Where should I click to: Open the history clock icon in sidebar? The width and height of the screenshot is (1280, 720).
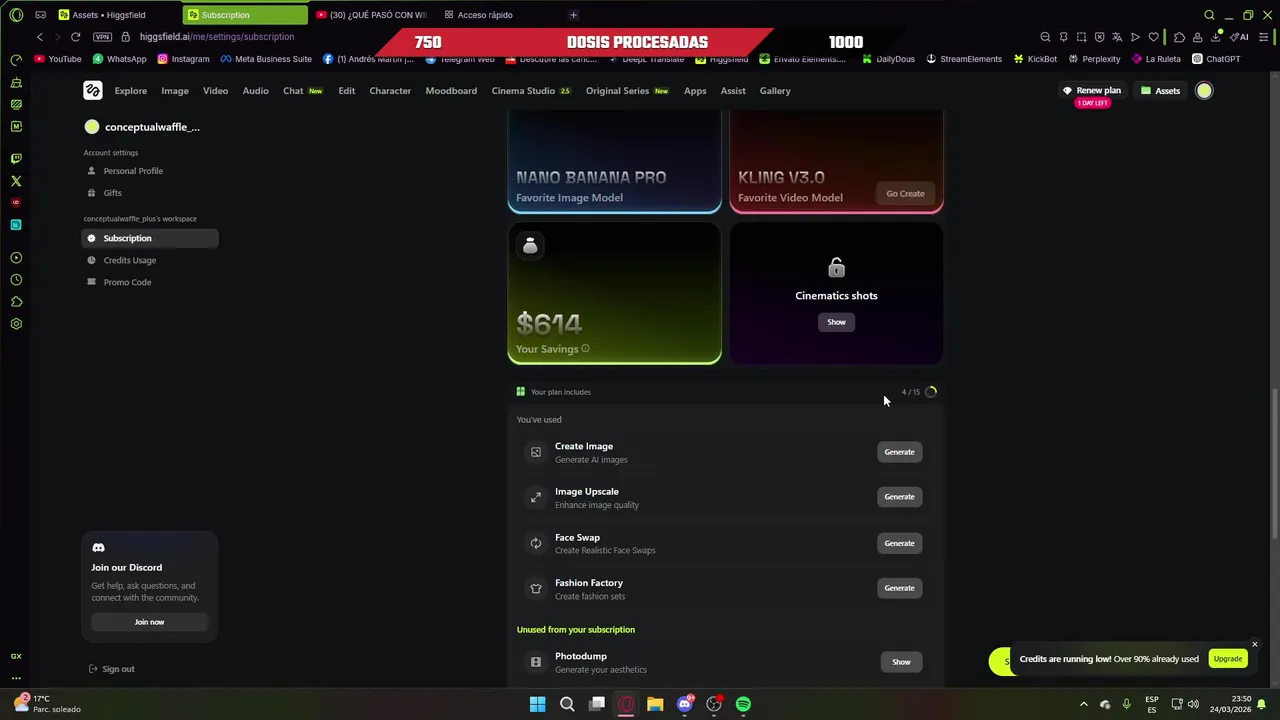pyautogui.click(x=16, y=280)
